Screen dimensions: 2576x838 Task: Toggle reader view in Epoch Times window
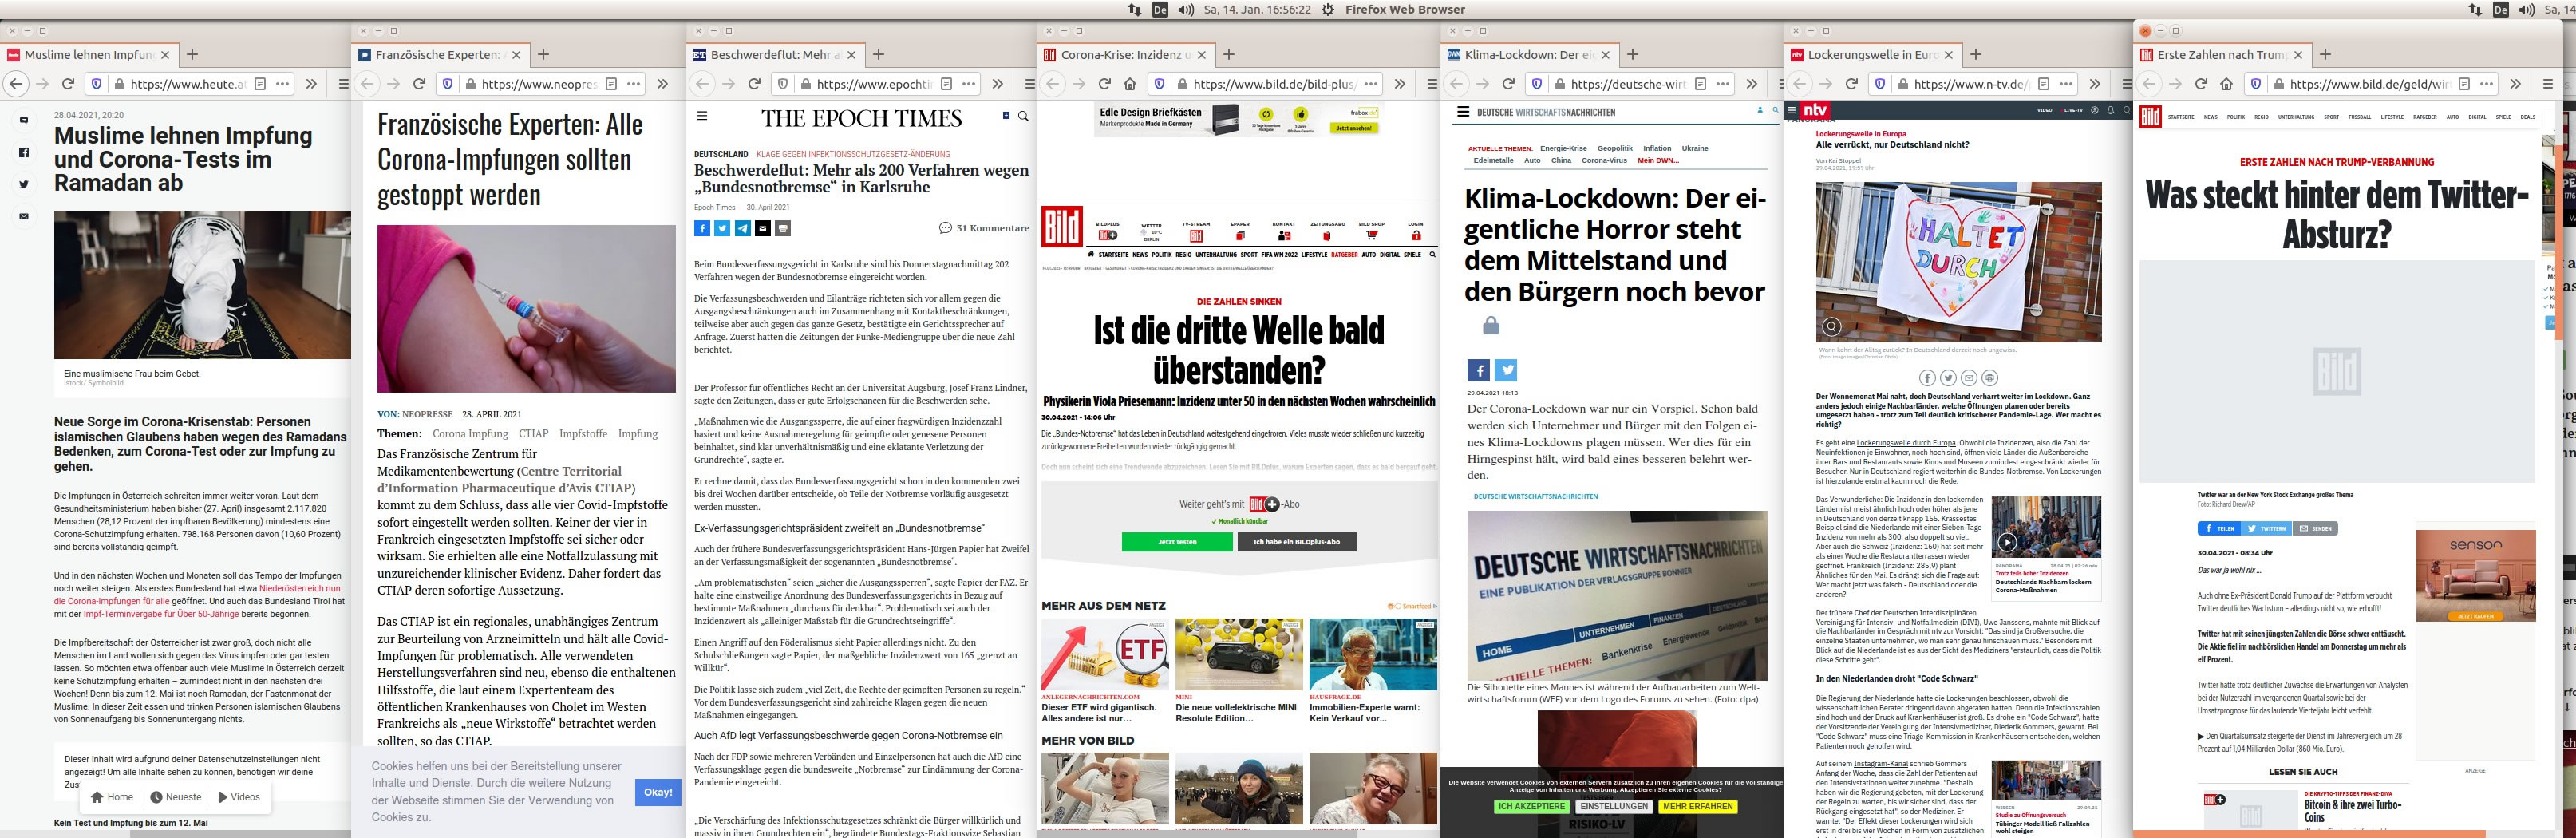click(x=946, y=84)
